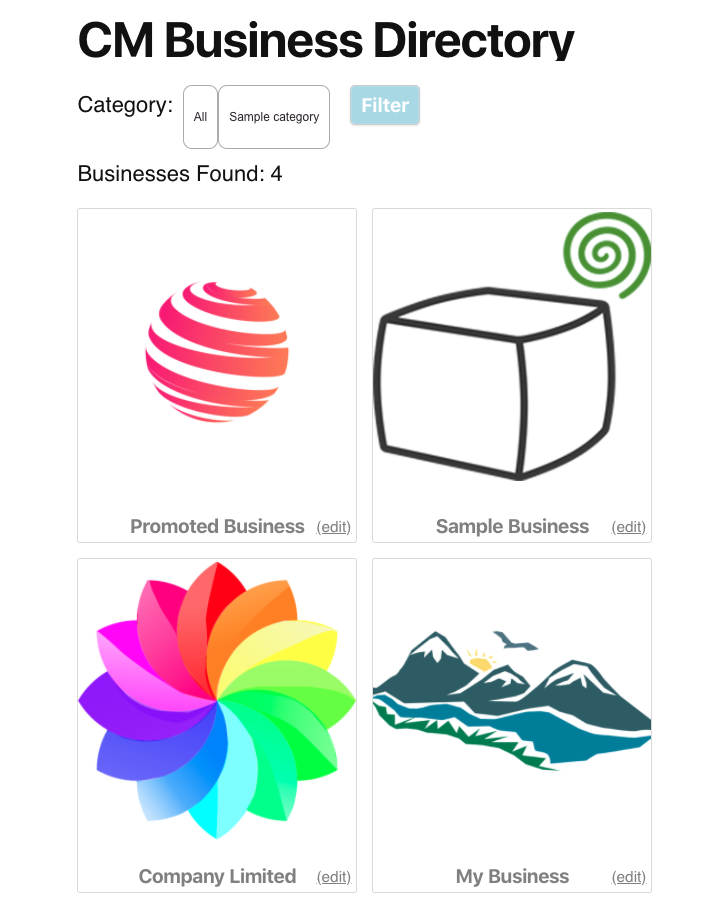Click the CM Business Directory heading
Image resolution: width=708 pixels, height=920 pixels.
[x=326, y=40]
